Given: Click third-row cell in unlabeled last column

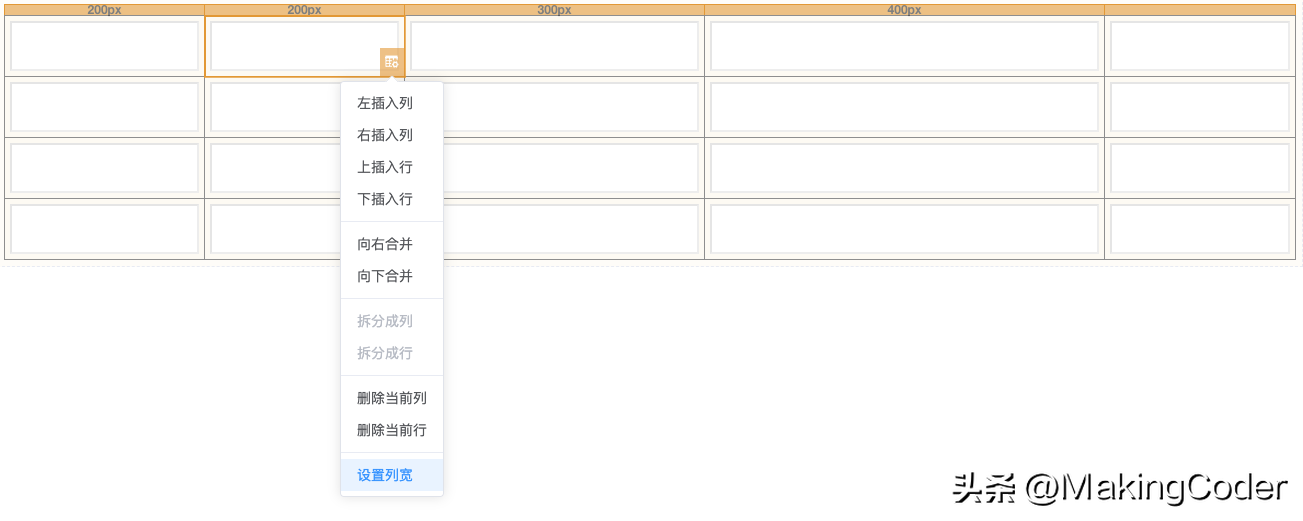Looking at the screenshot, I should pyautogui.click(x=1199, y=168).
